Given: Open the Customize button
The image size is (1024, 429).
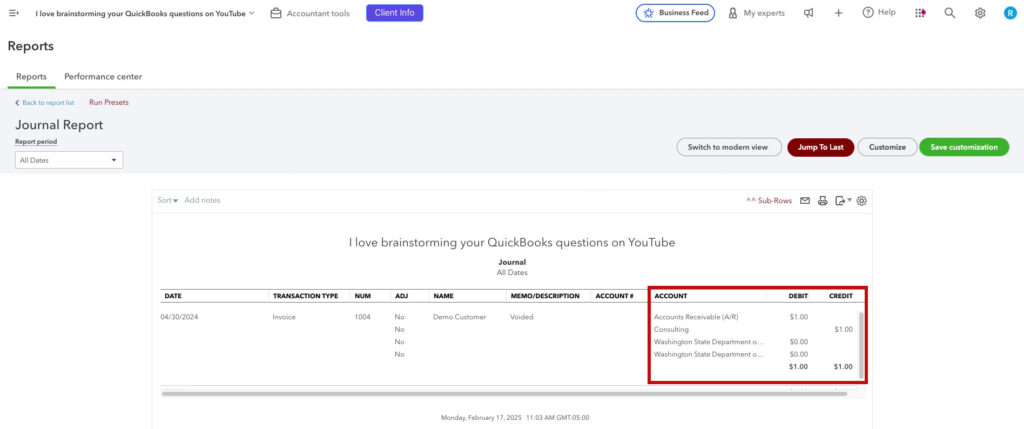Looking at the screenshot, I should [x=887, y=147].
